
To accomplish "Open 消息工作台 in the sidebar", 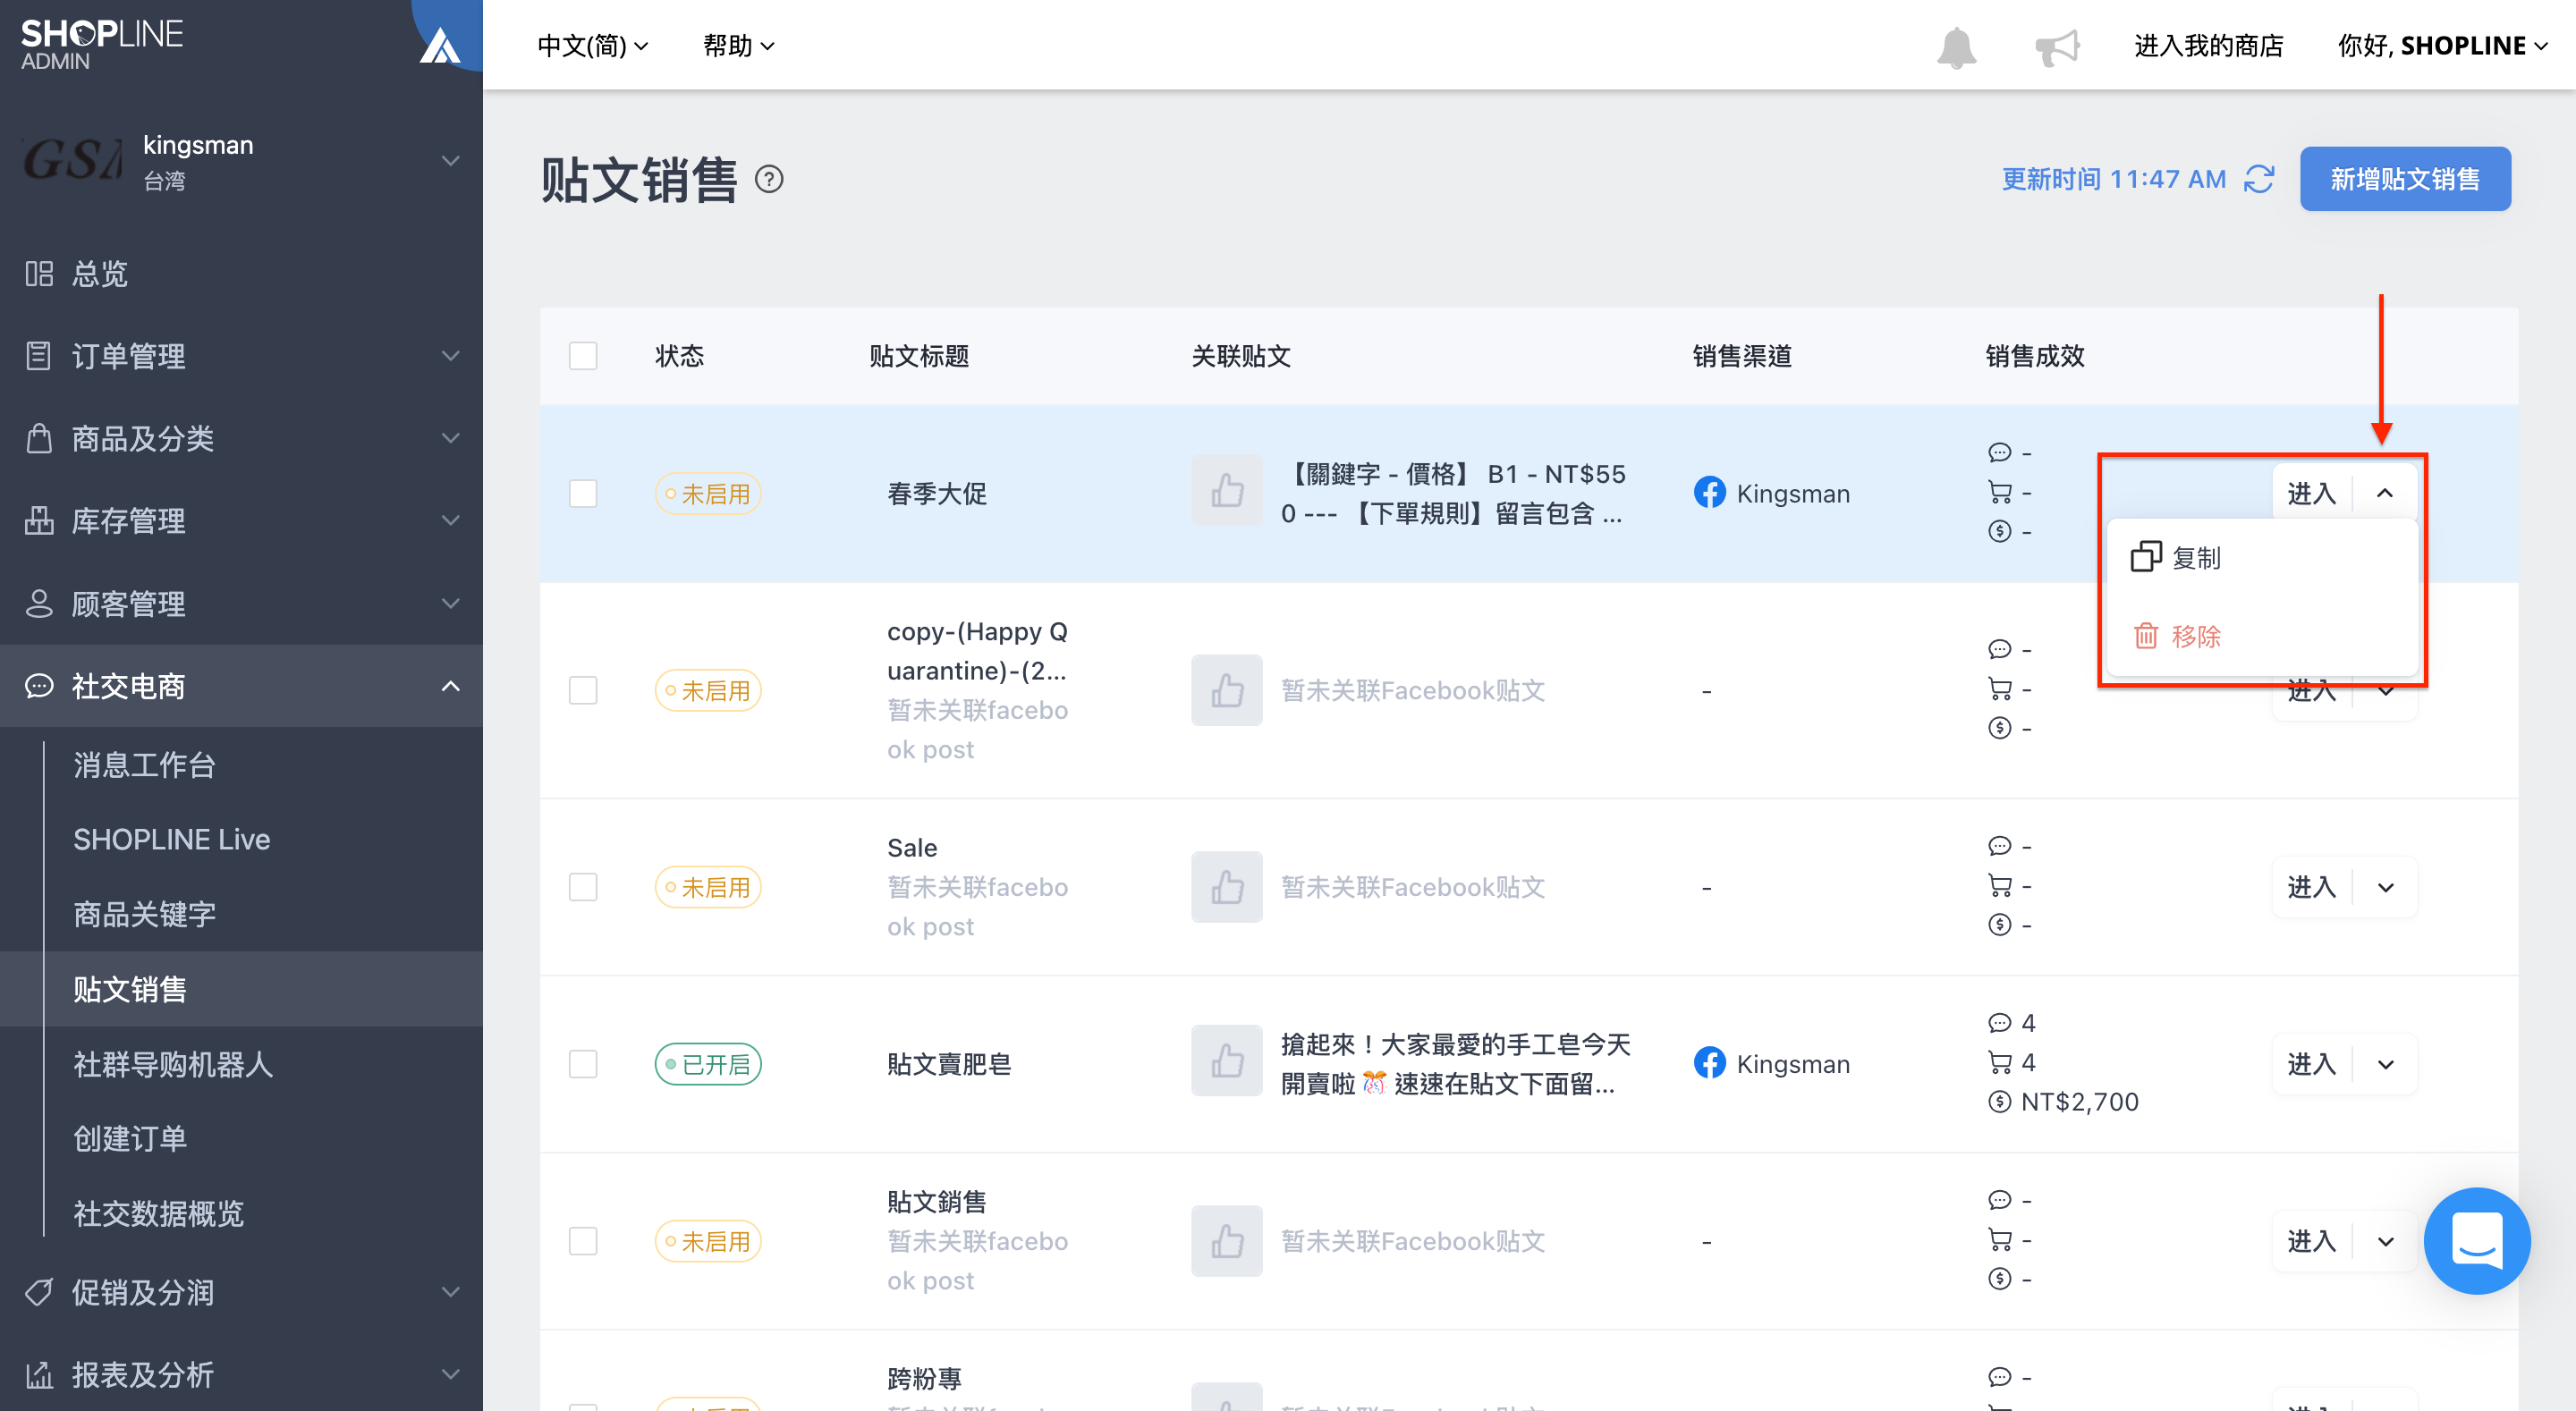I will point(144,765).
